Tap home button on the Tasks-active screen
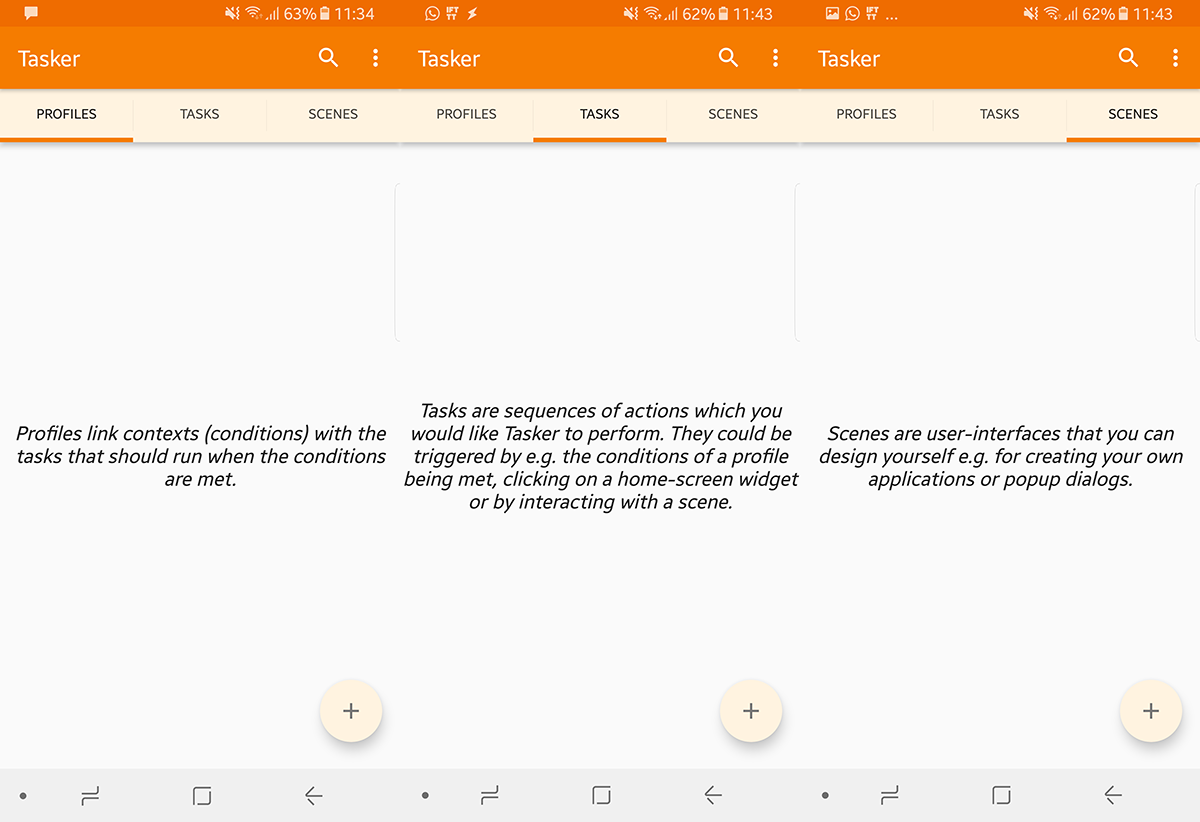This screenshot has width=1200, height=822. 602,796
